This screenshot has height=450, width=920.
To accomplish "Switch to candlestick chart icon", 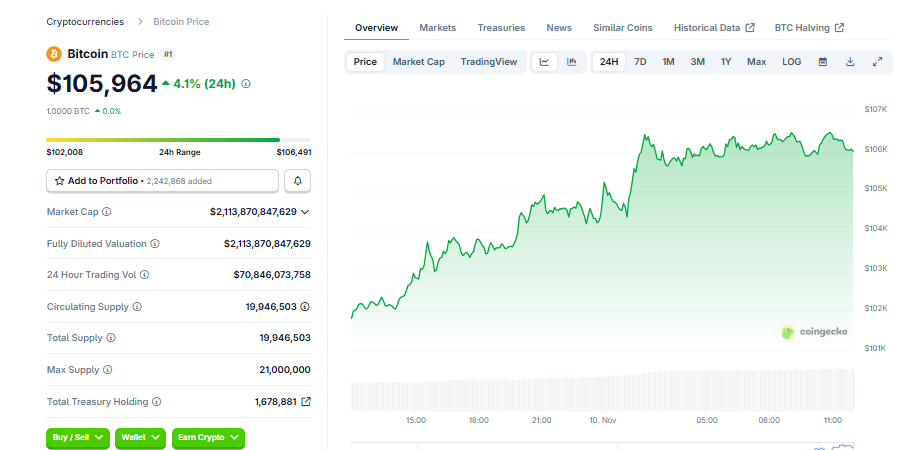I will click(571, 62).
